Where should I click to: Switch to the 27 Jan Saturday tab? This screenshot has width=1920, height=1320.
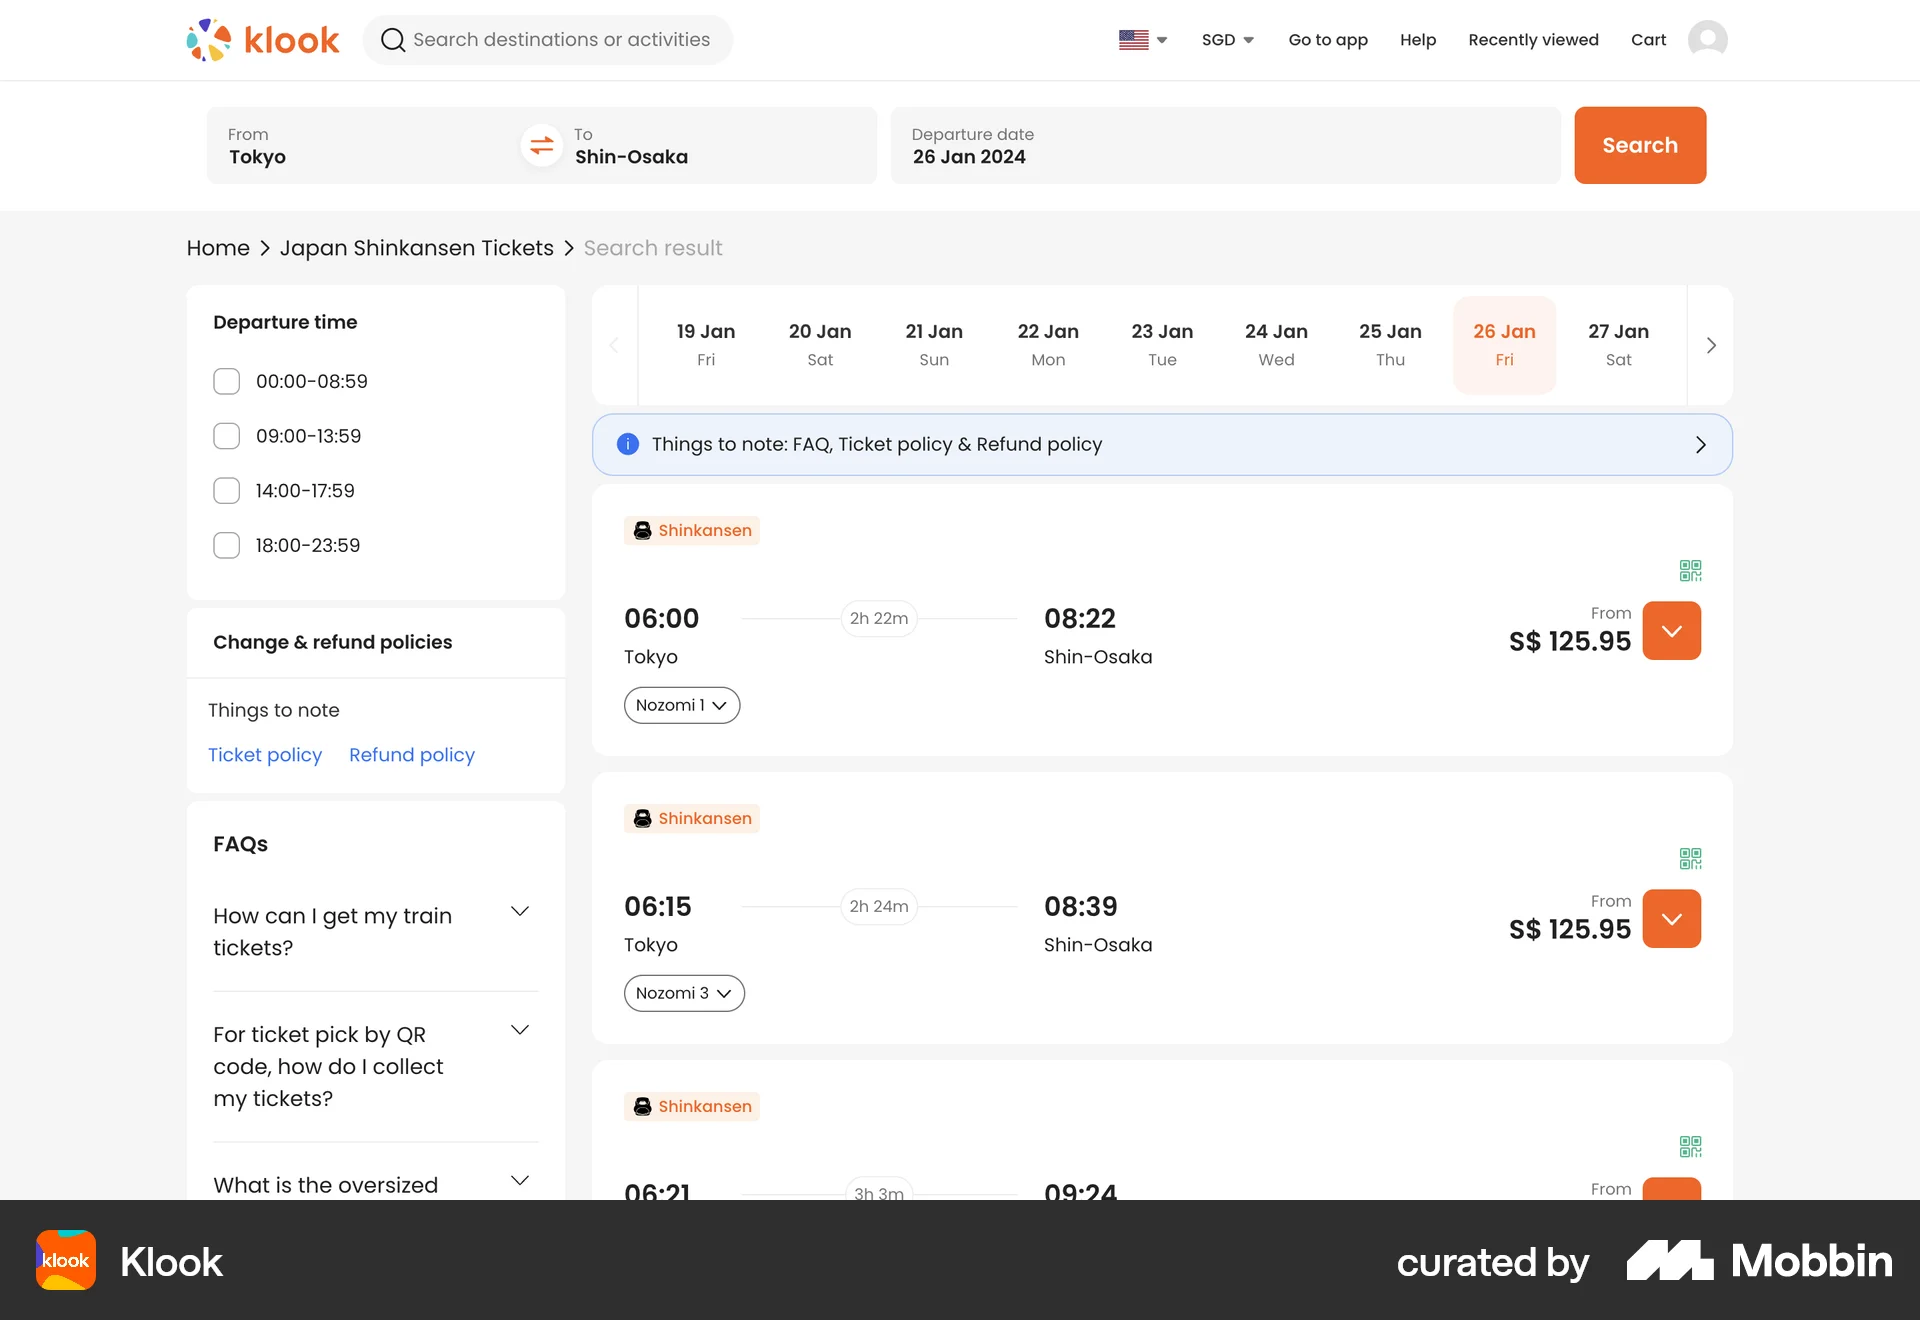(x=1619, y=344)
